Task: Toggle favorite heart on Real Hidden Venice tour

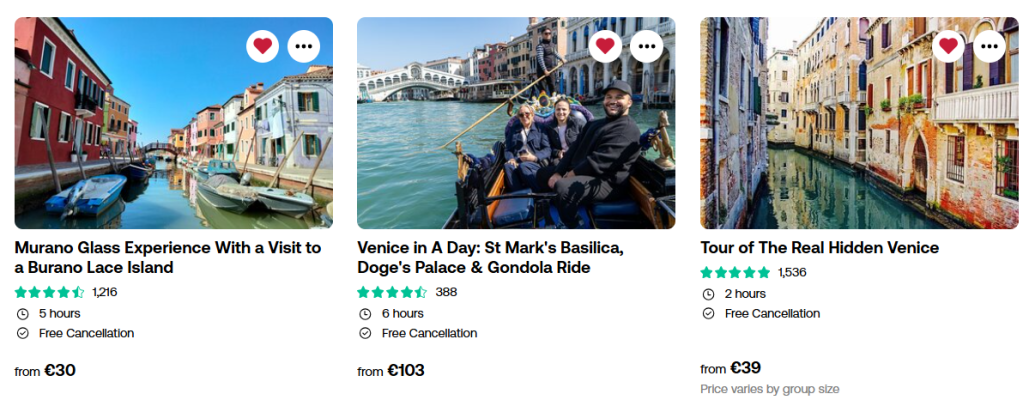Action: tap(948, 46)
